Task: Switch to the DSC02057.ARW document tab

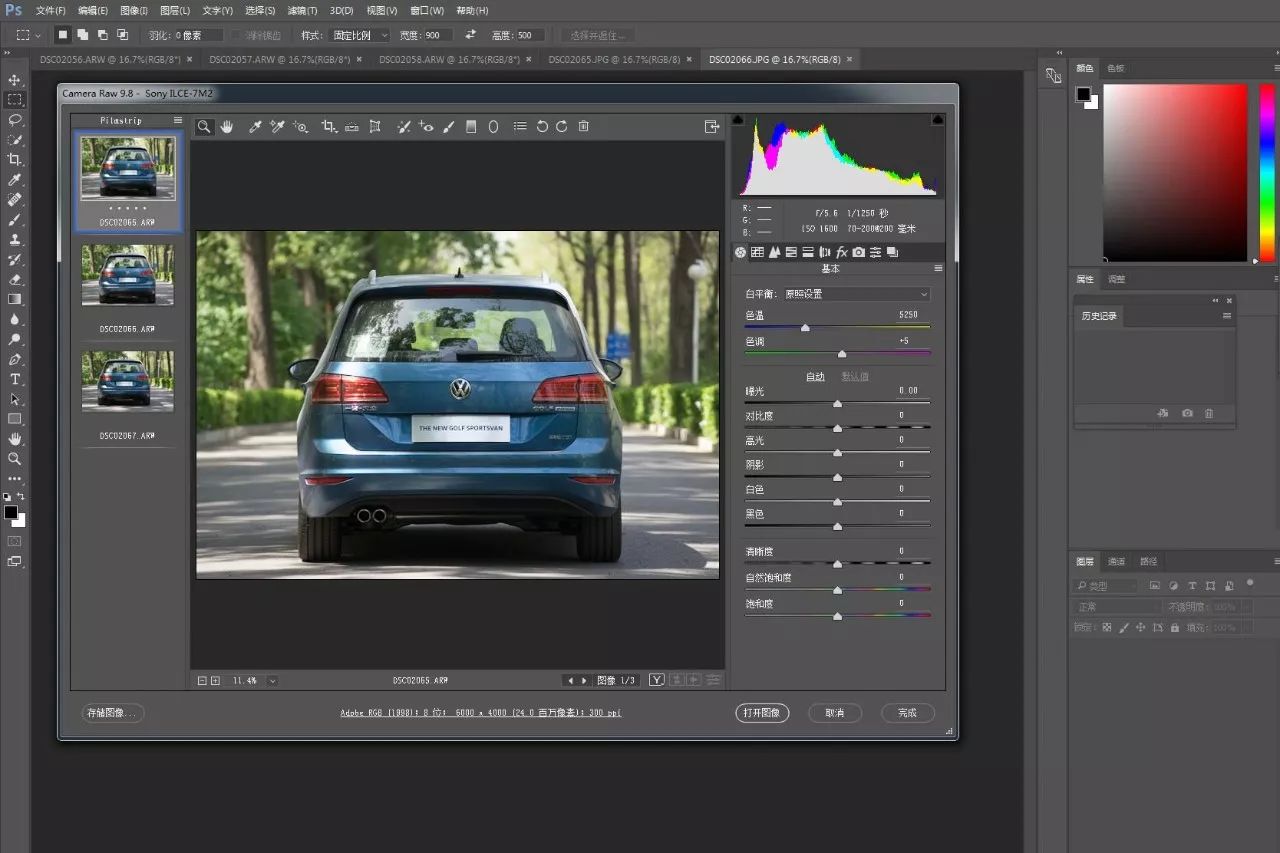Action: [x=279, y=59]
